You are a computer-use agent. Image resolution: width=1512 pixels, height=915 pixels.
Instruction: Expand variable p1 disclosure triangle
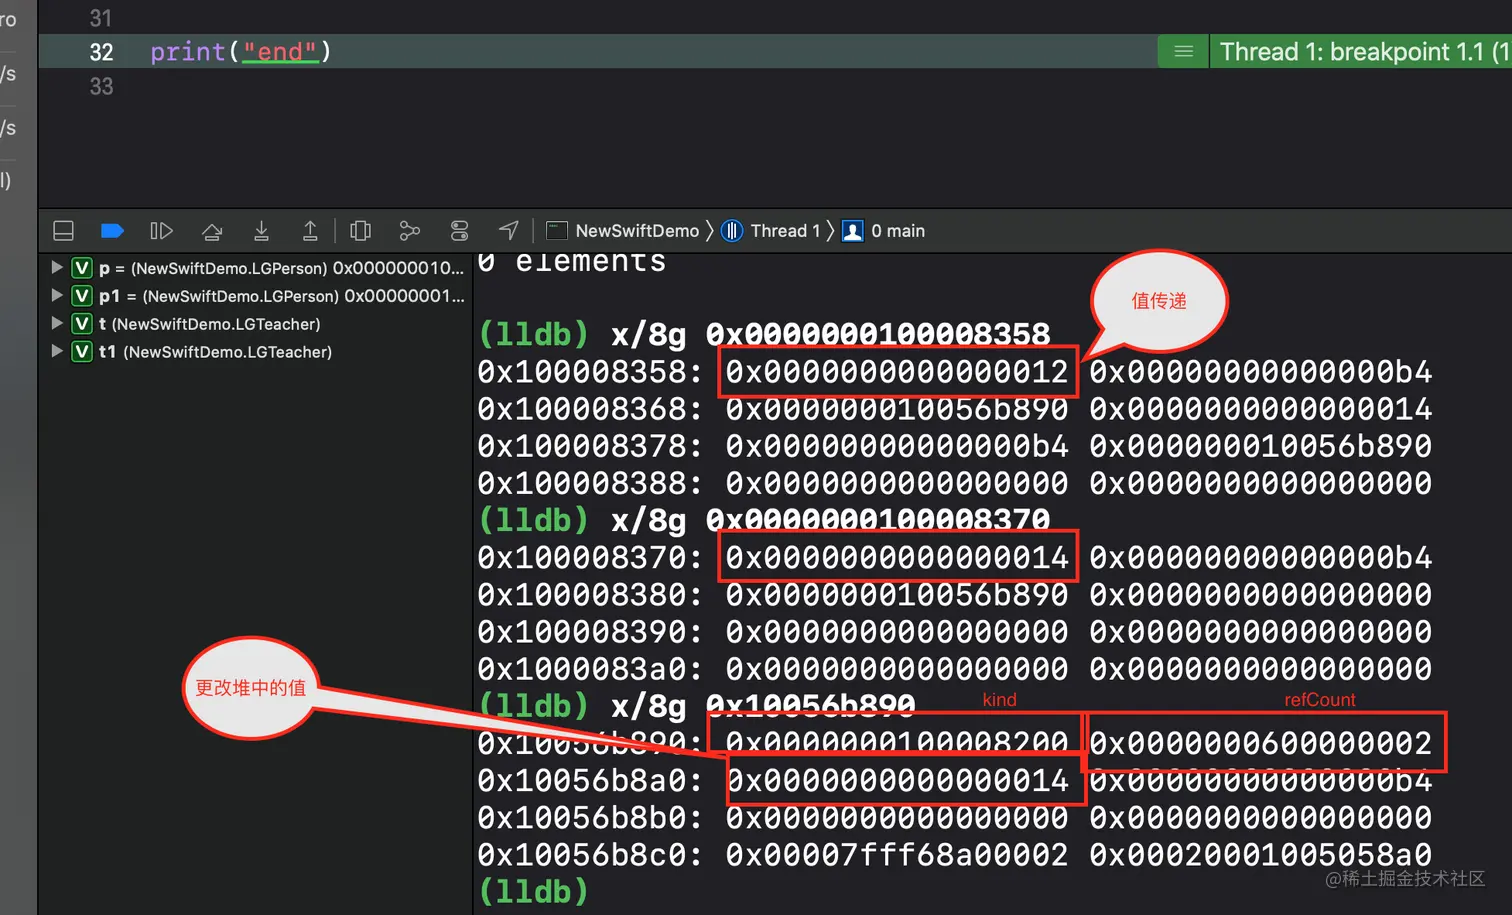pyautogui.click(x=57, y=296)
